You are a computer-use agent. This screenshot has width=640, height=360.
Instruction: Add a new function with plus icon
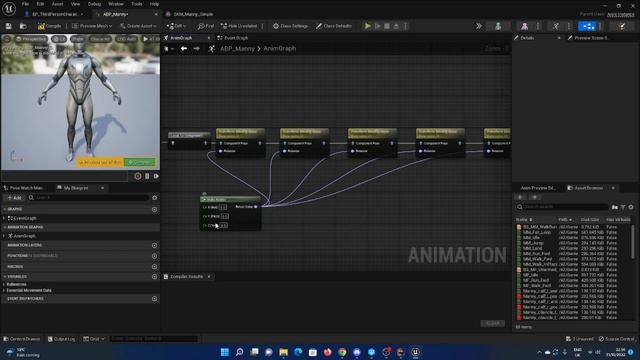click(155, 256)
